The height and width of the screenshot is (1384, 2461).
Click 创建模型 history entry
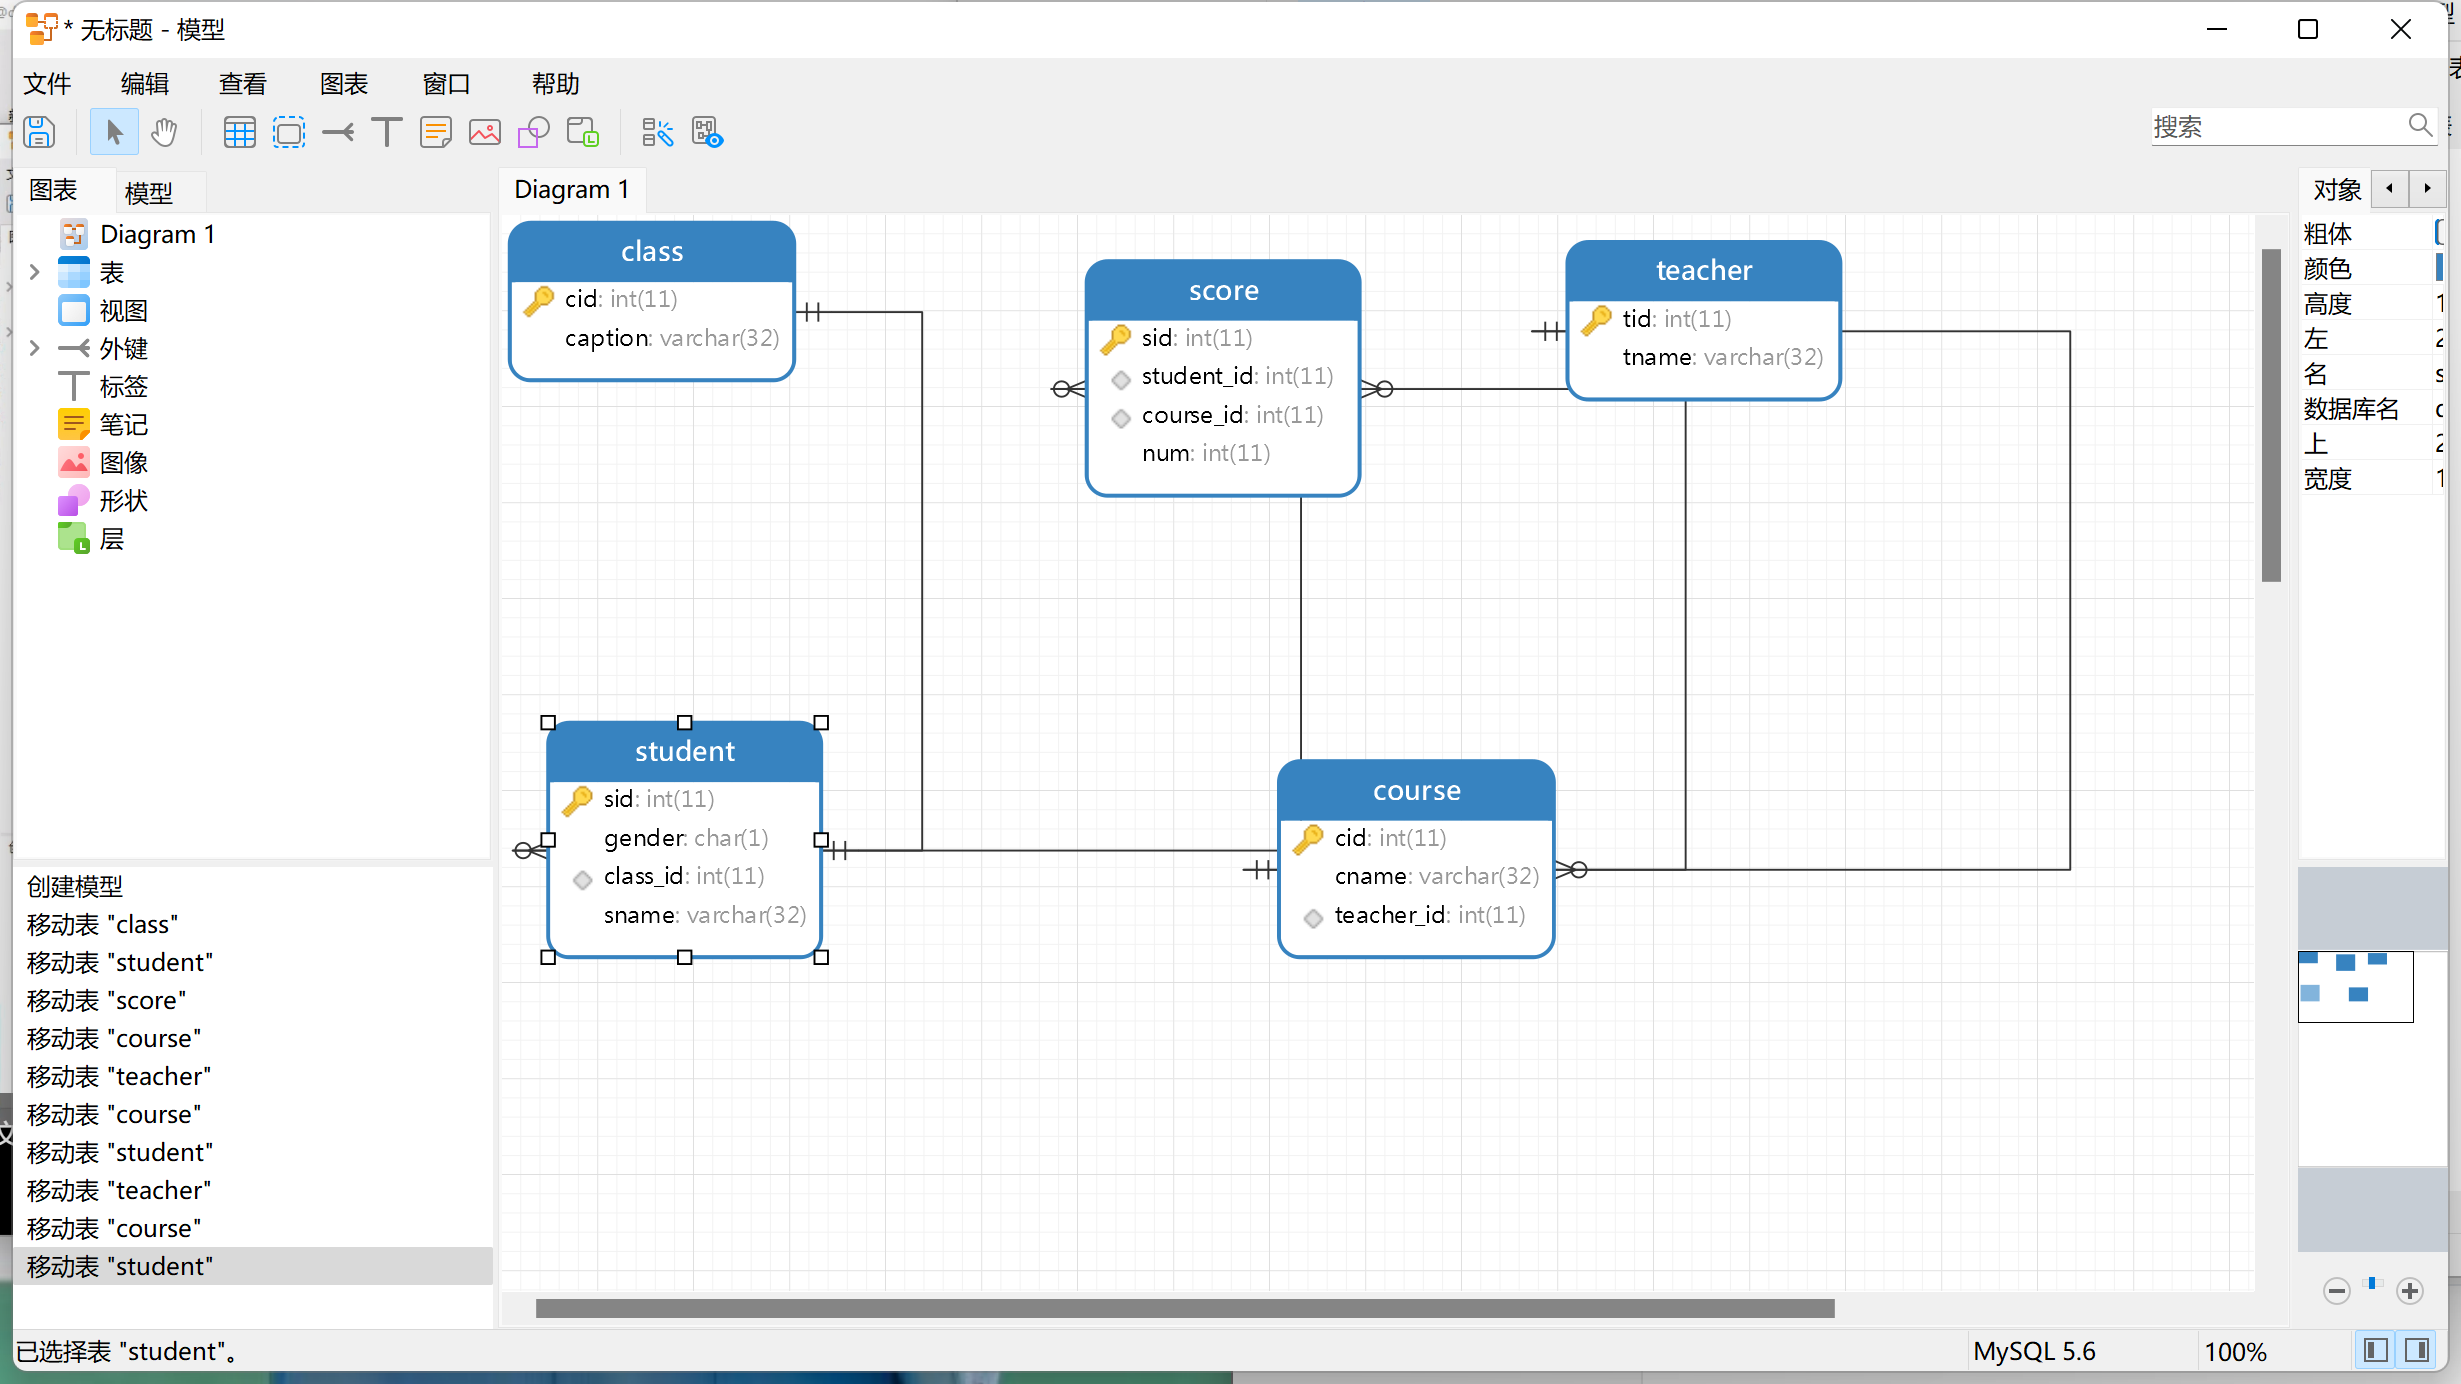point(254,886)
